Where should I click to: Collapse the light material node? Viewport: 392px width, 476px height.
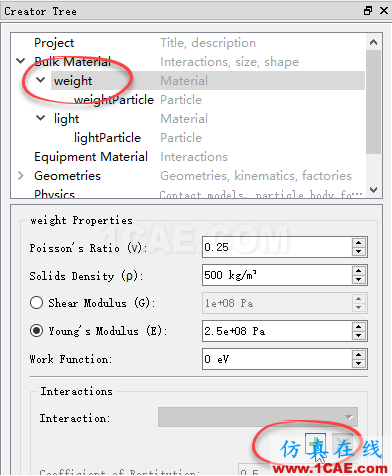(x=41, y=118)
